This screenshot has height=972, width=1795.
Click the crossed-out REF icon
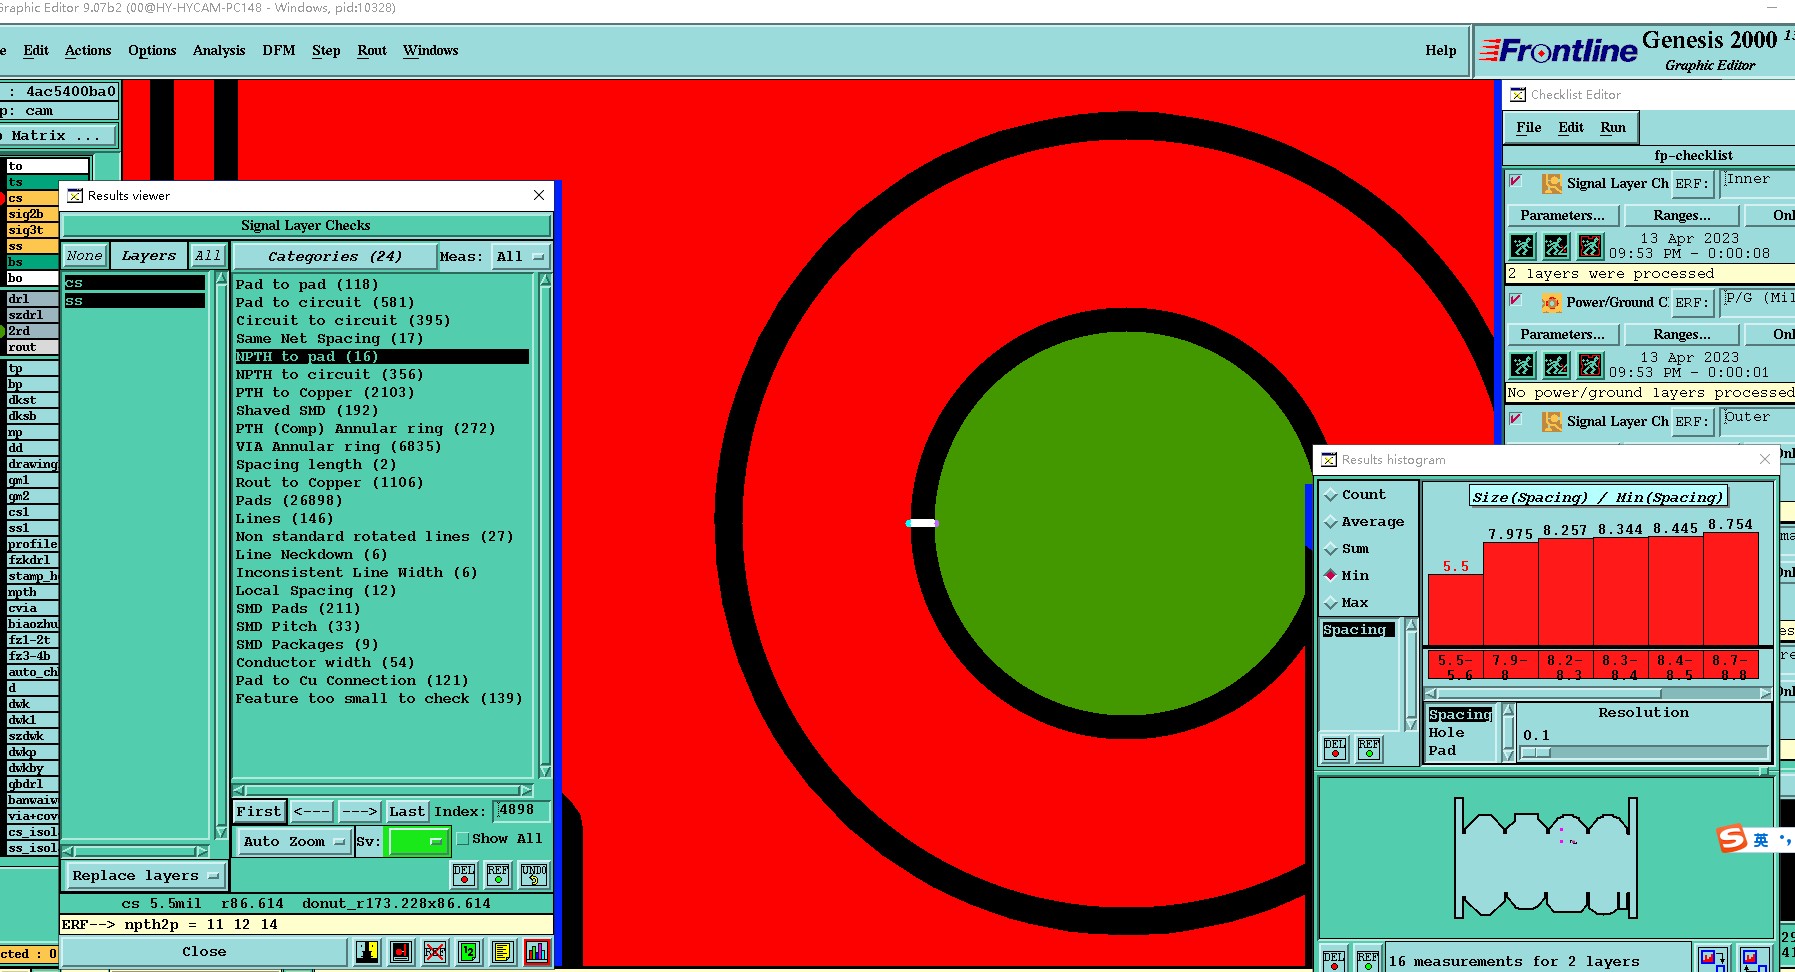tap(435, 952)
